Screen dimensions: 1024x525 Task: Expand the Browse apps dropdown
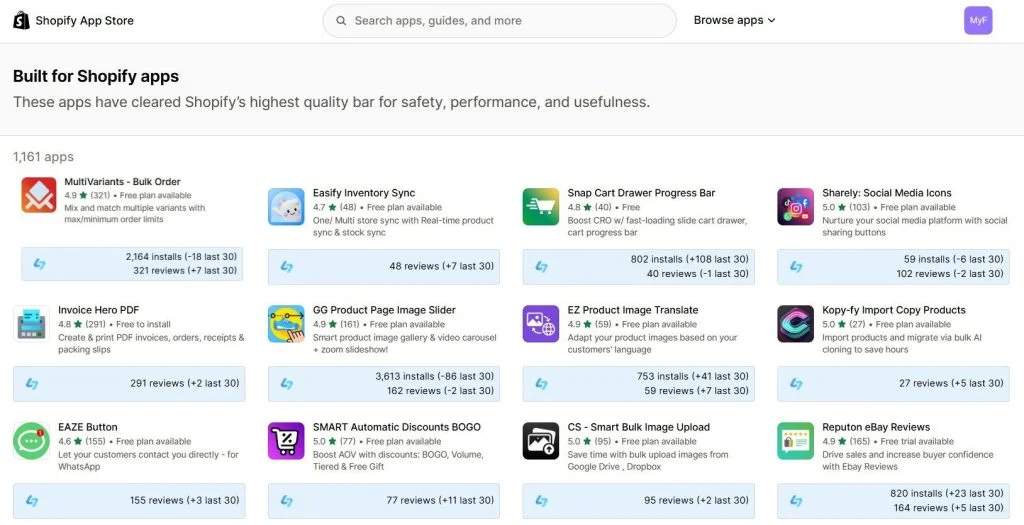tap(734, 20)
